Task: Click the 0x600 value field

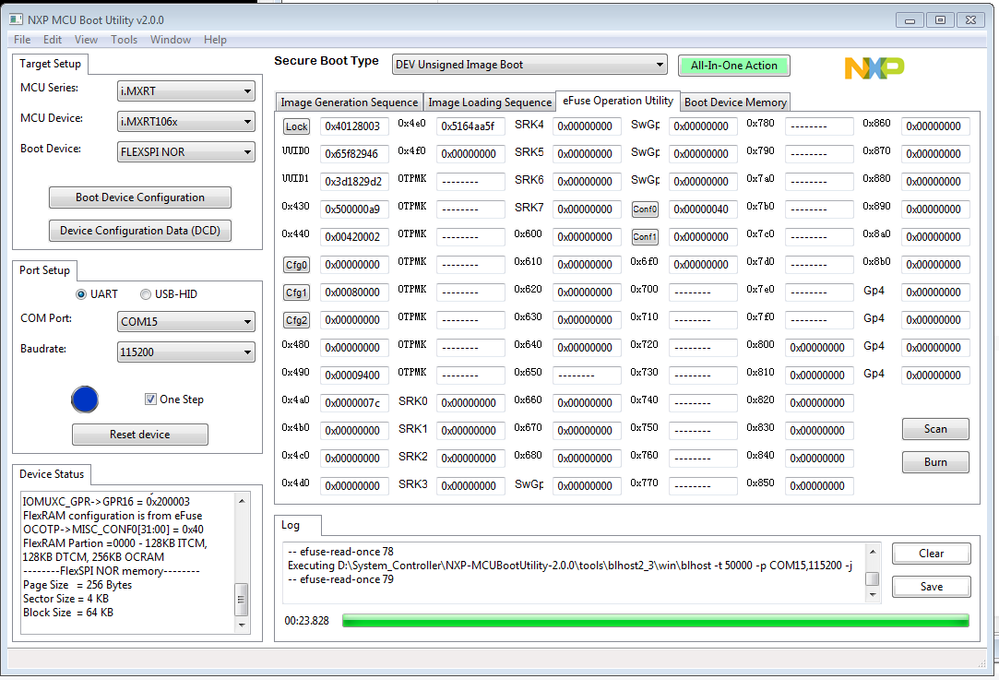Action: coord(587,237)
